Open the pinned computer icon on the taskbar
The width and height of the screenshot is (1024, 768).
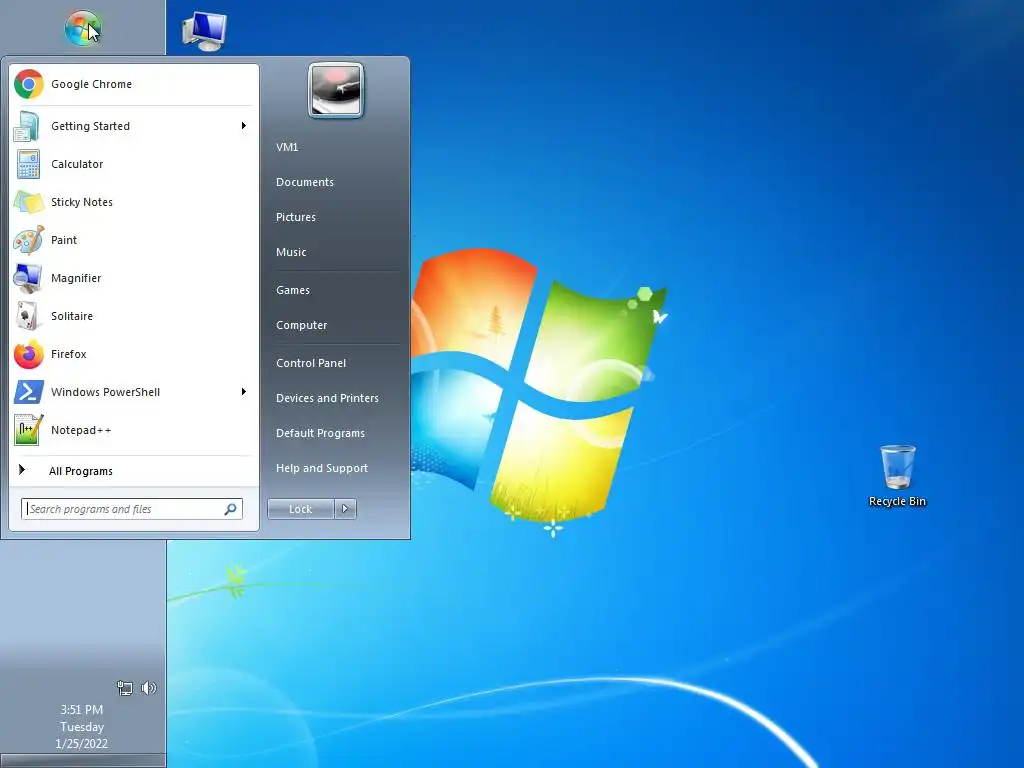click(x=204, y=31)
